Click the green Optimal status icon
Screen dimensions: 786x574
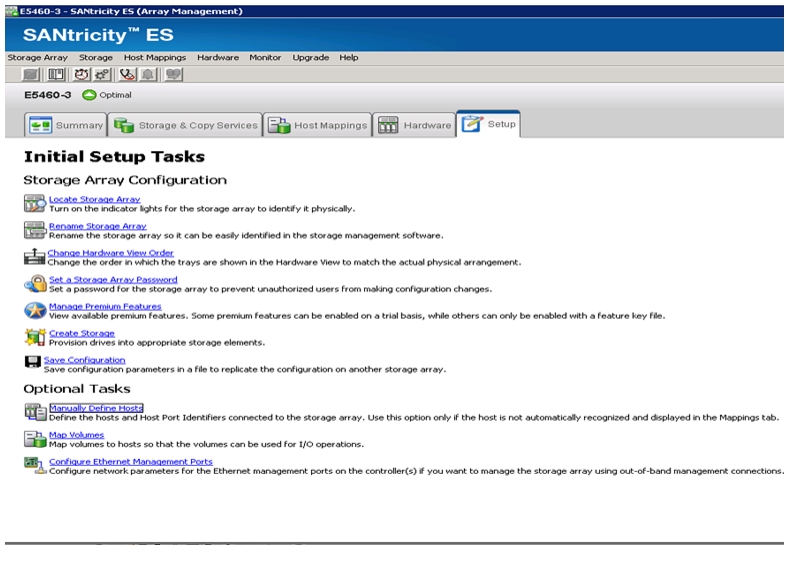89,95
